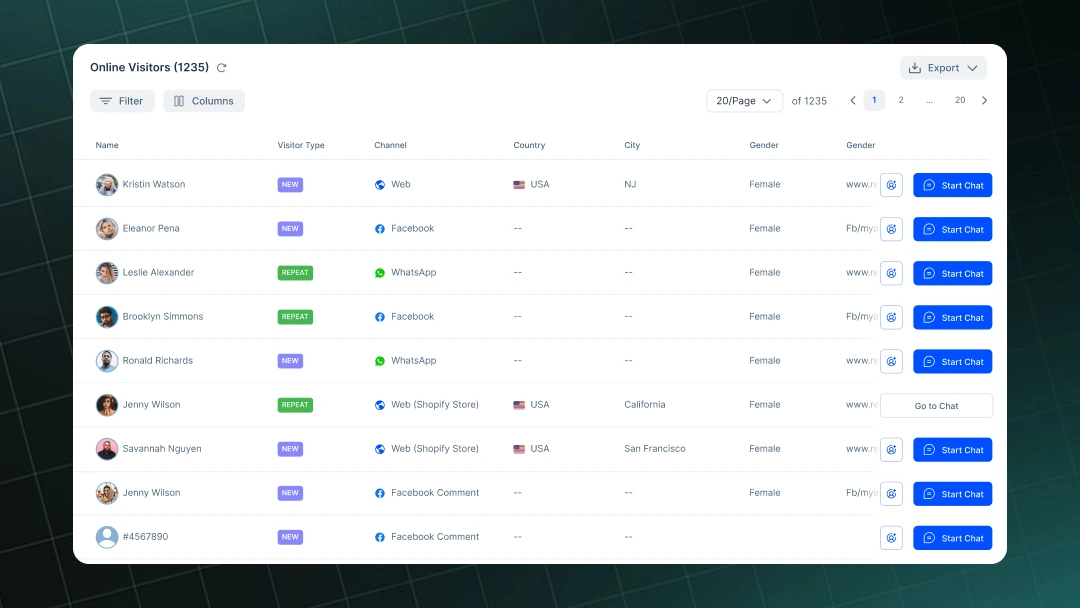The height and width of the screenshot is (608, 1080).
Task: Click the WhatsApp icon in Ronald Richards's row
Action: (380, 361)
